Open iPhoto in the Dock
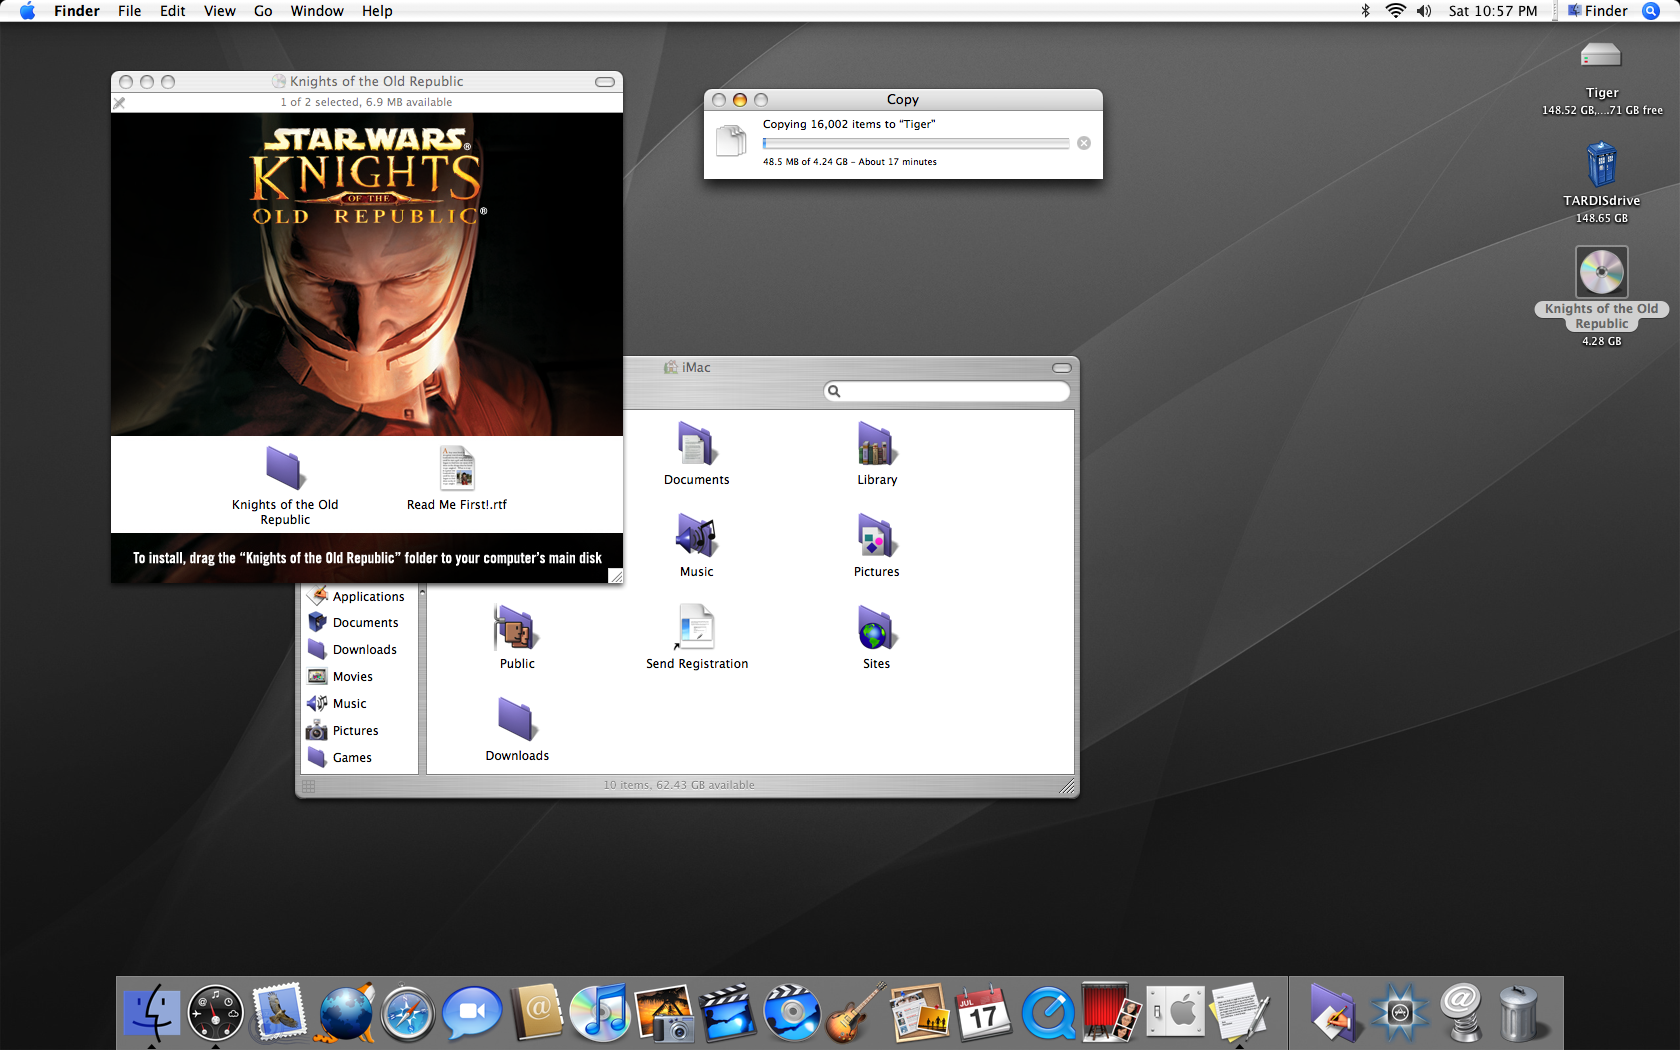1680x1050 pixels. 664,1012
